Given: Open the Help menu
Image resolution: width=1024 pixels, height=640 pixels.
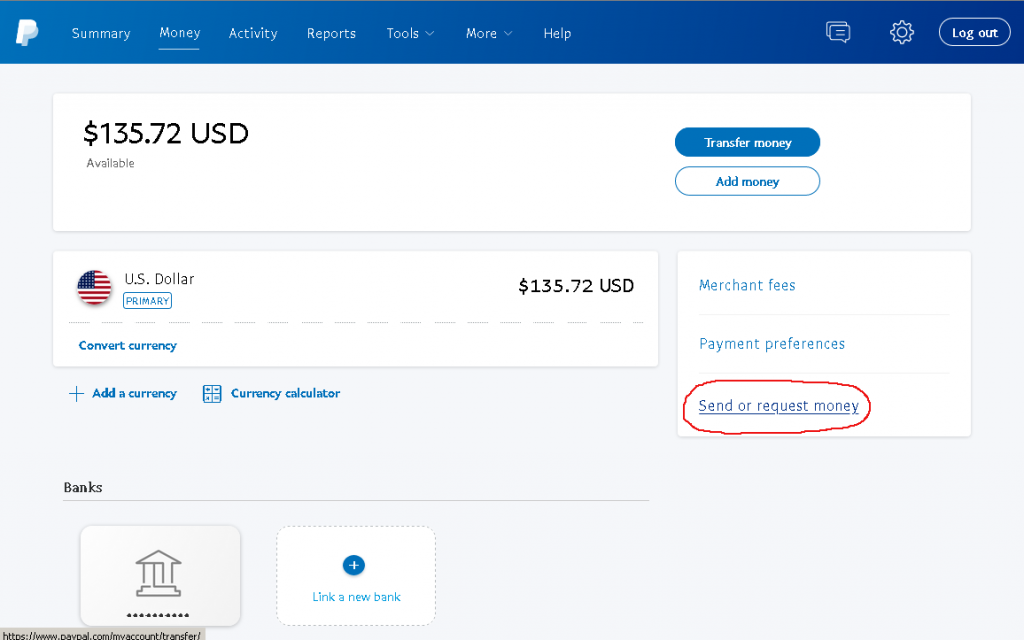Looking at the screenshot, I should 557,32.
